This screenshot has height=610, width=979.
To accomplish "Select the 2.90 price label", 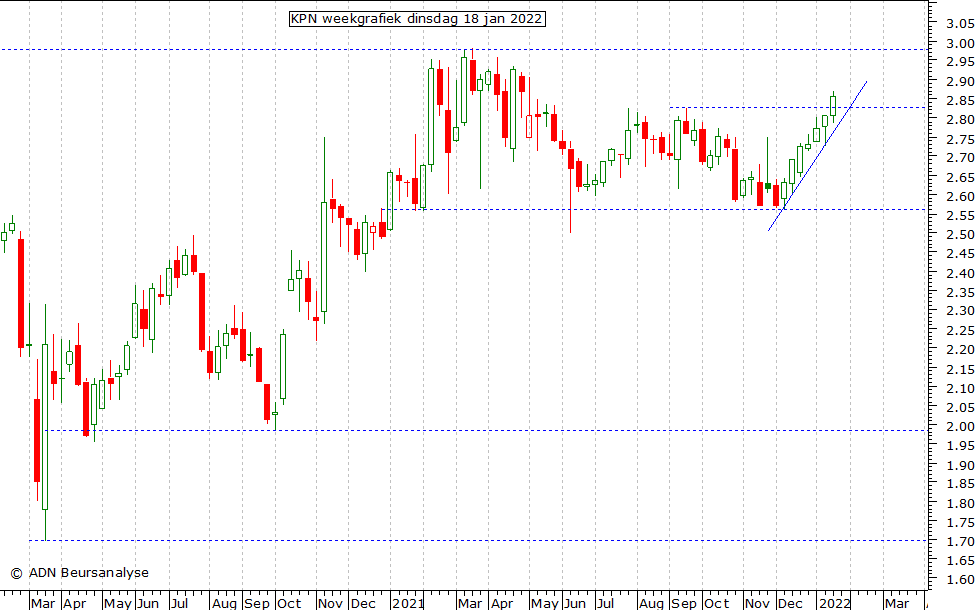I will click(960, 81).
